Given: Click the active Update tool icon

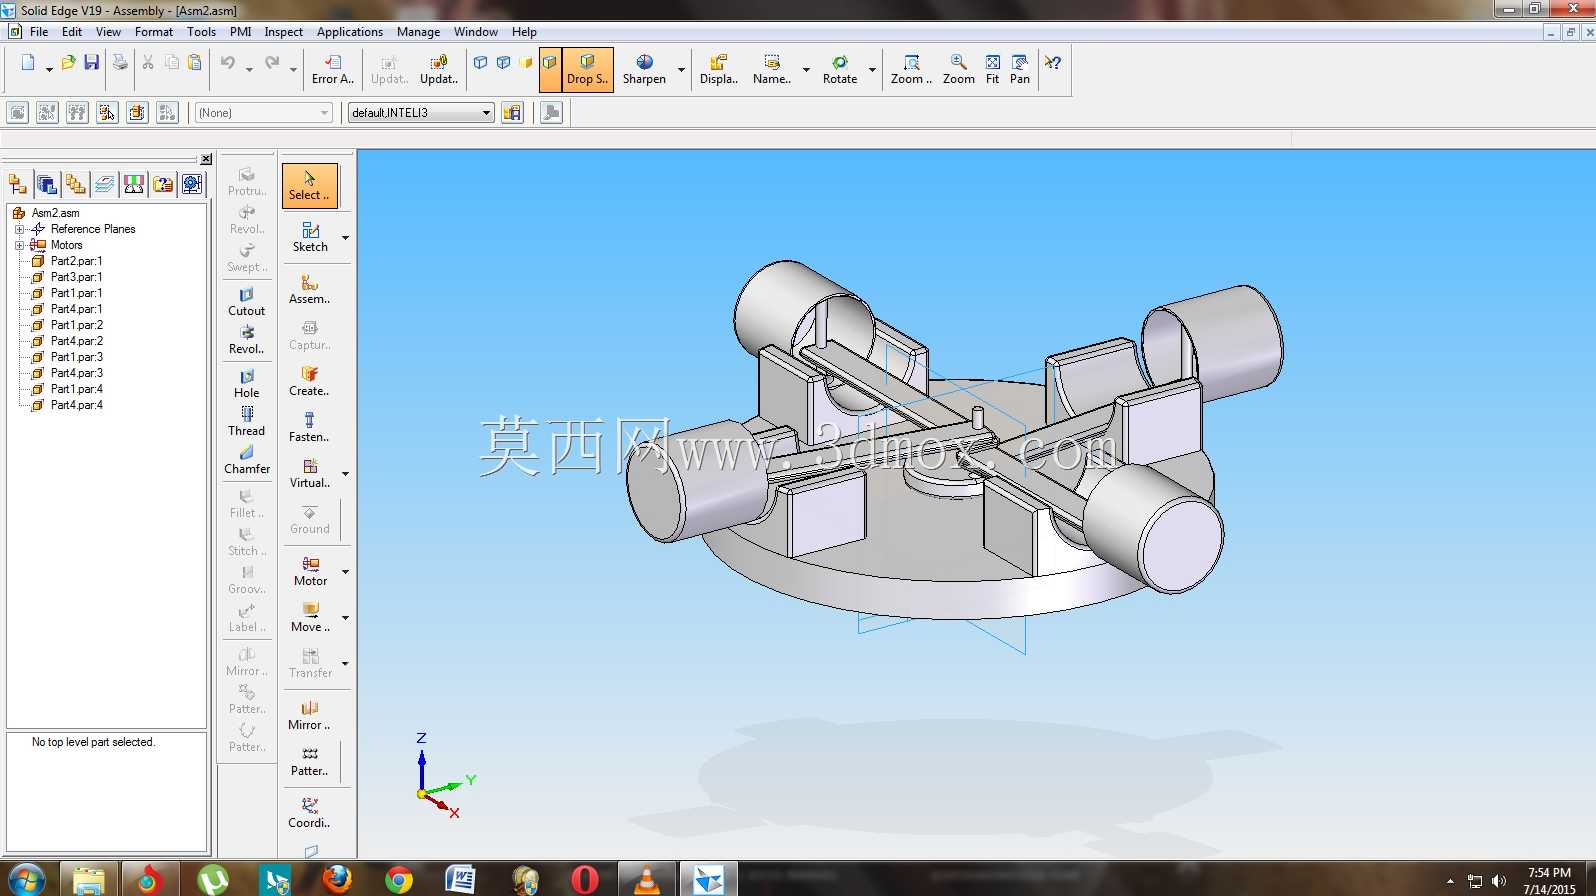Looking at the screenshot, I should (439, 70).
